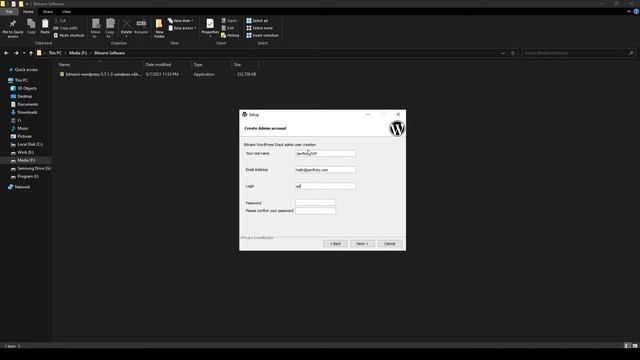Focus the Password field
This screenshot has height=360, width=640.
point(315,202)
